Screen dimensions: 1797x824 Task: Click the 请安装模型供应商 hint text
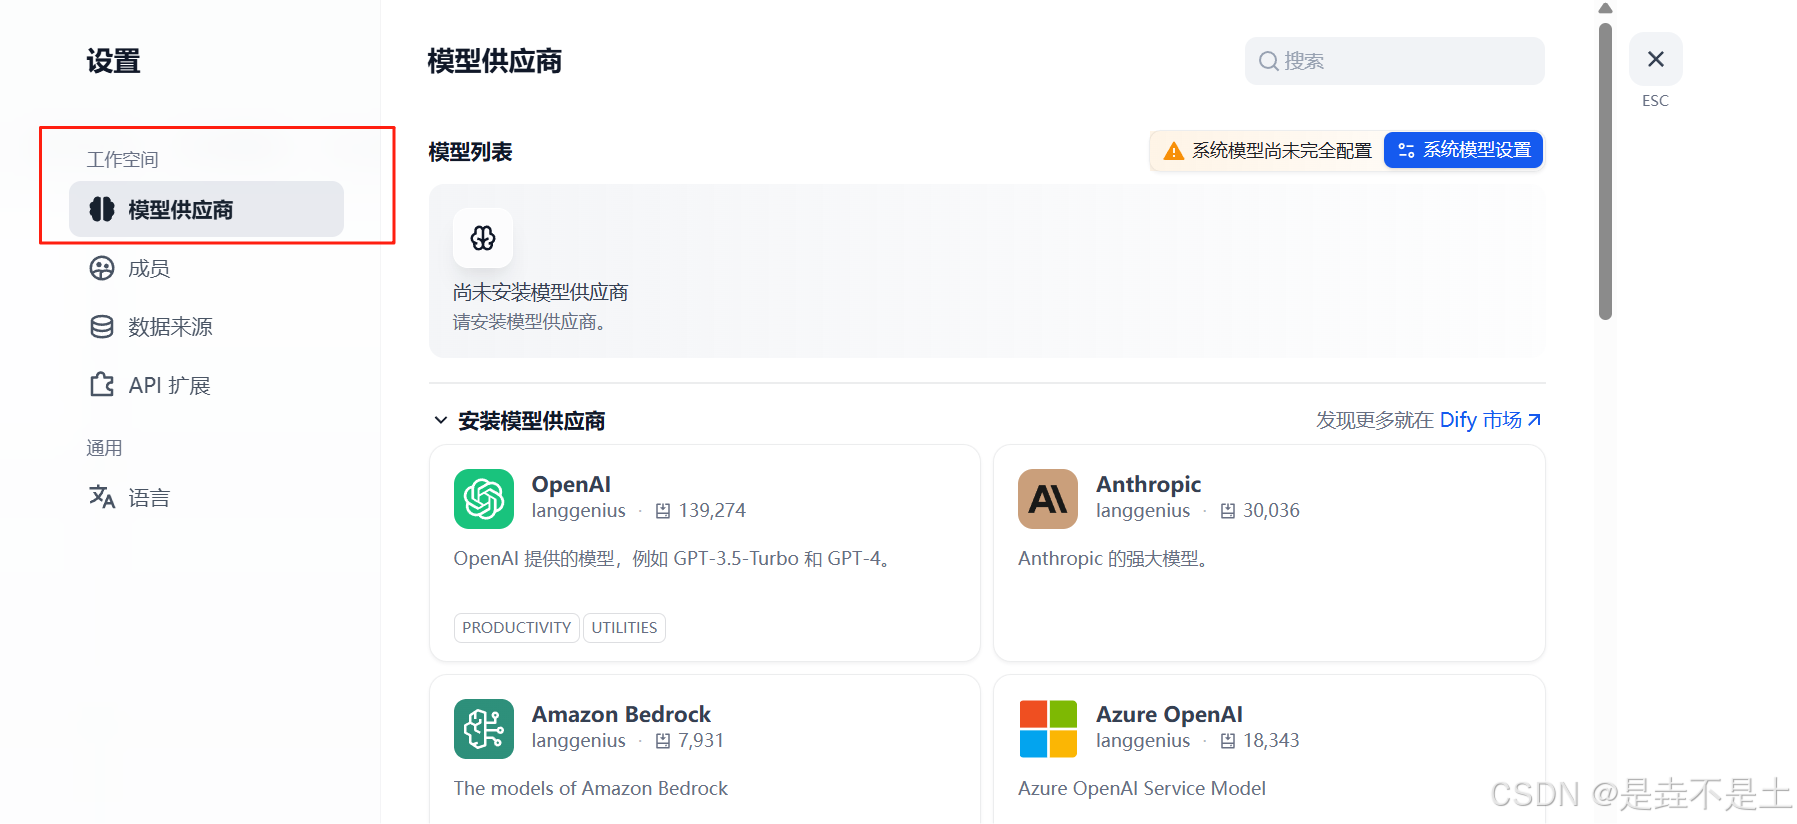tap(530, 322)
